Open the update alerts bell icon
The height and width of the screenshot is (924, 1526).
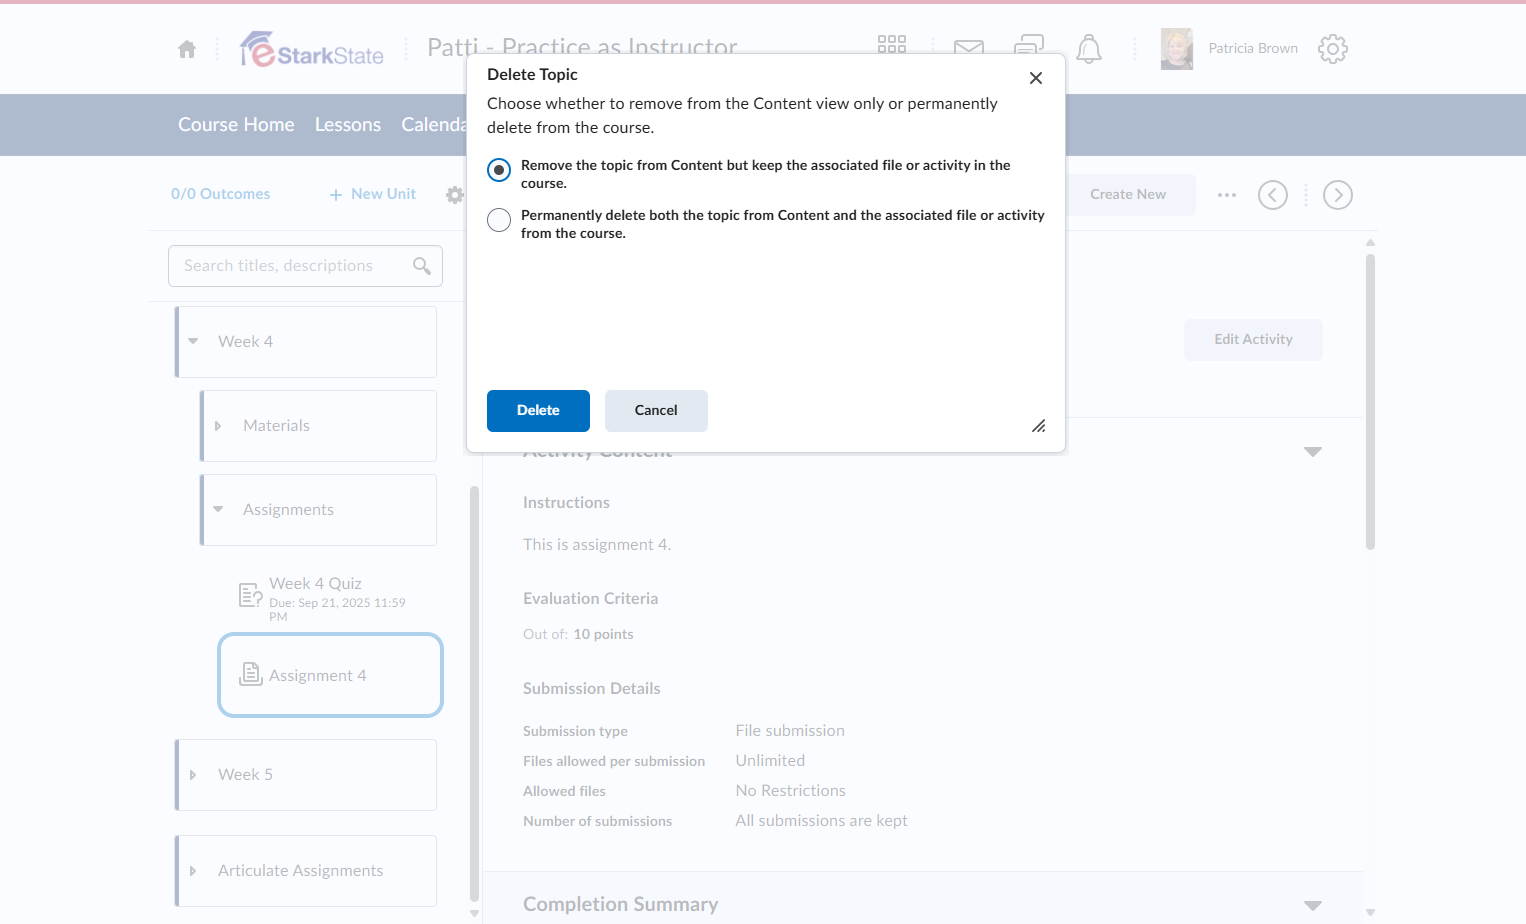(1089, 48)
